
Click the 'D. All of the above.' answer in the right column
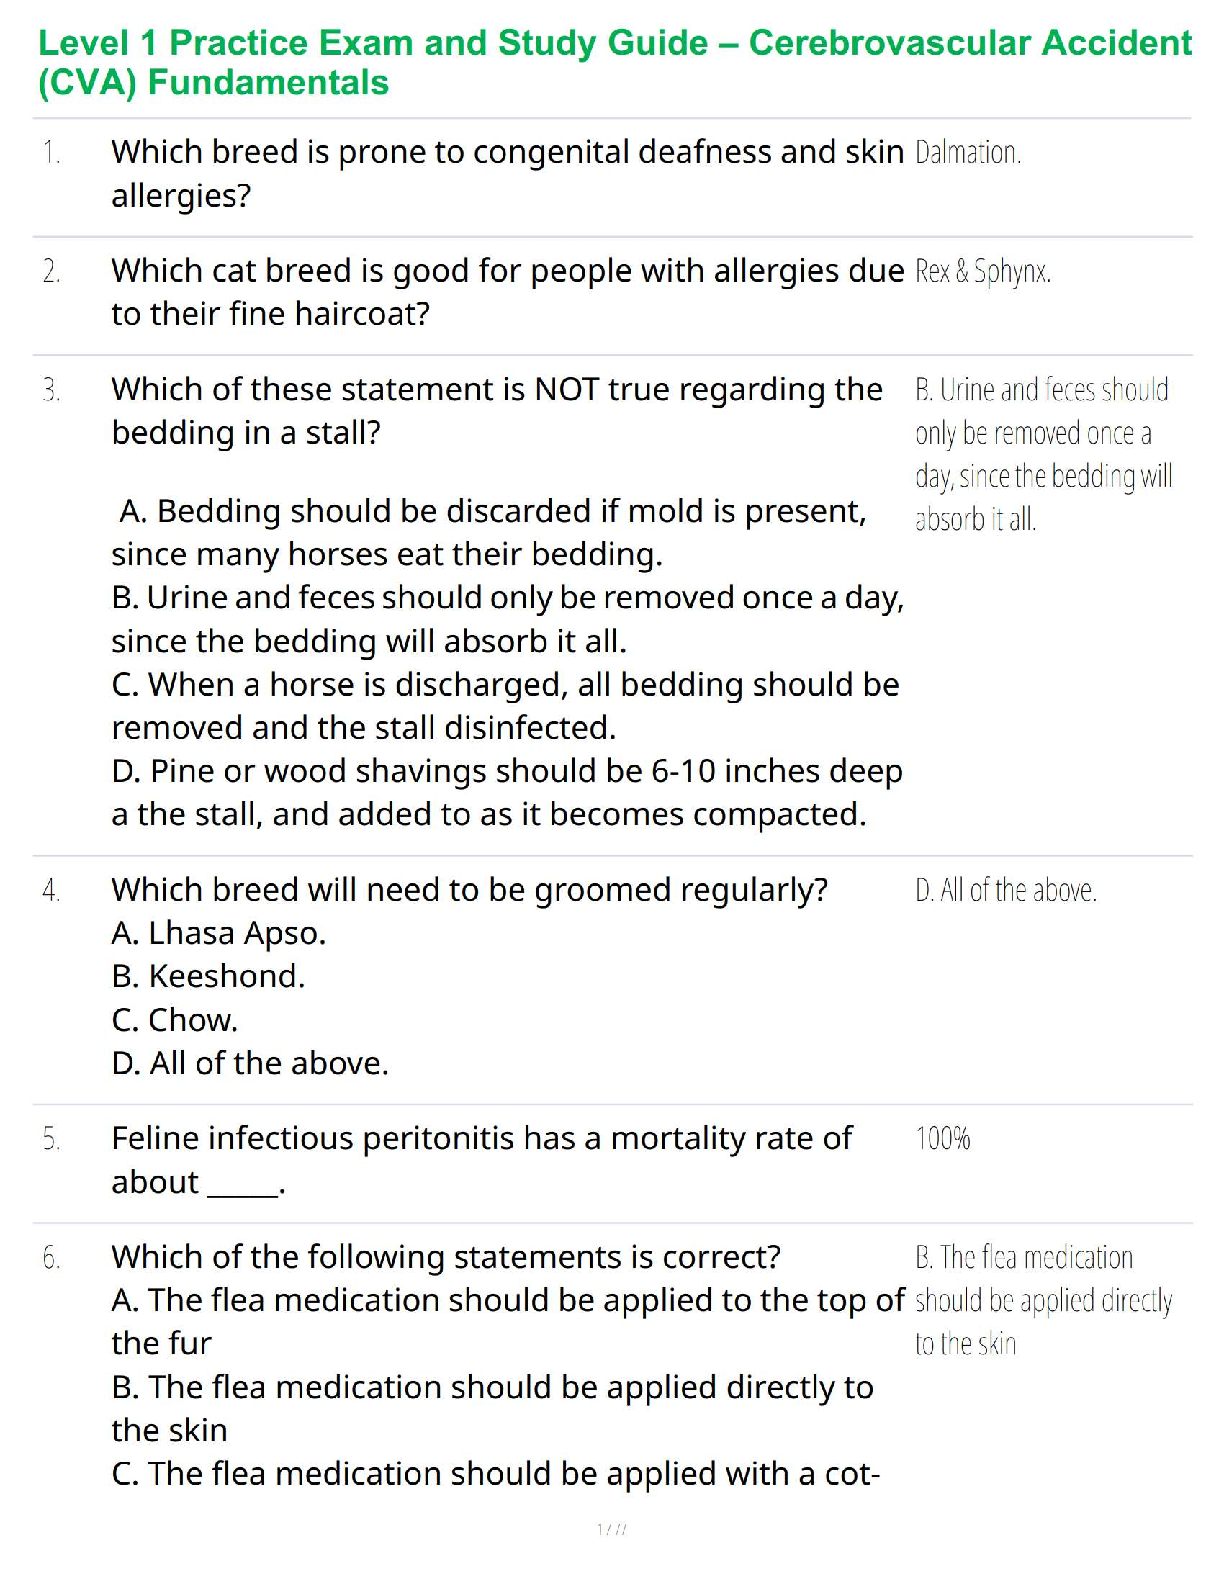pos(1005,890)
